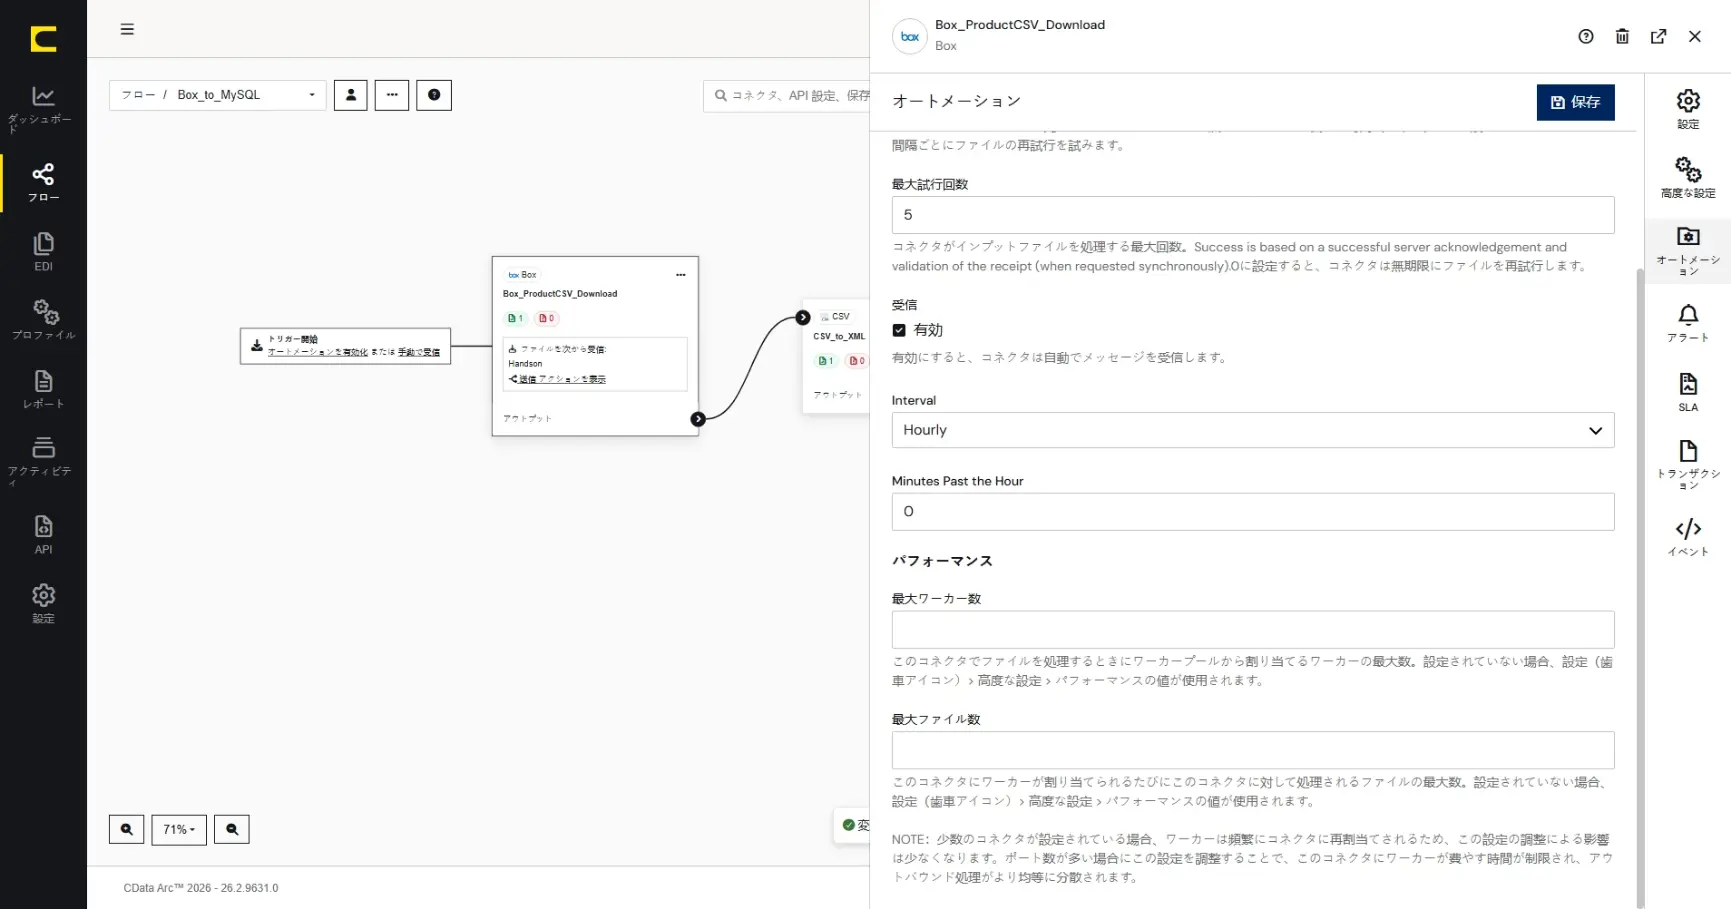Click the 保存 save button
Viewport: 1731px width, 909px height.
[1575, 102]
